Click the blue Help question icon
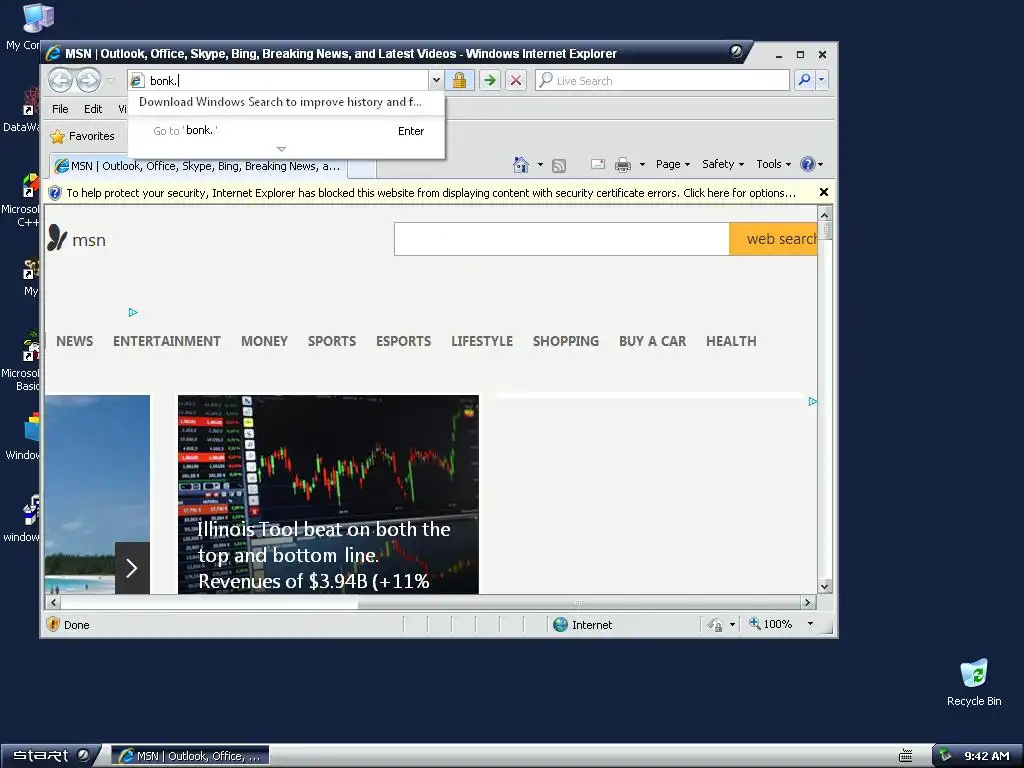 pyautogui.click(x=808, y=164)
